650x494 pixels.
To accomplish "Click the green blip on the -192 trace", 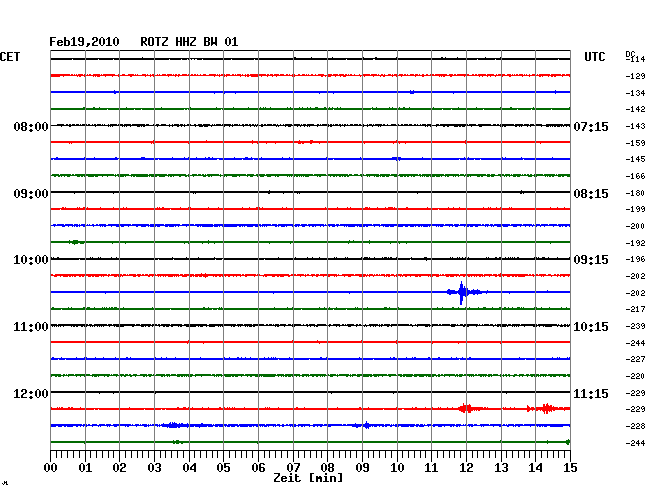I will [x=75, y=242].
